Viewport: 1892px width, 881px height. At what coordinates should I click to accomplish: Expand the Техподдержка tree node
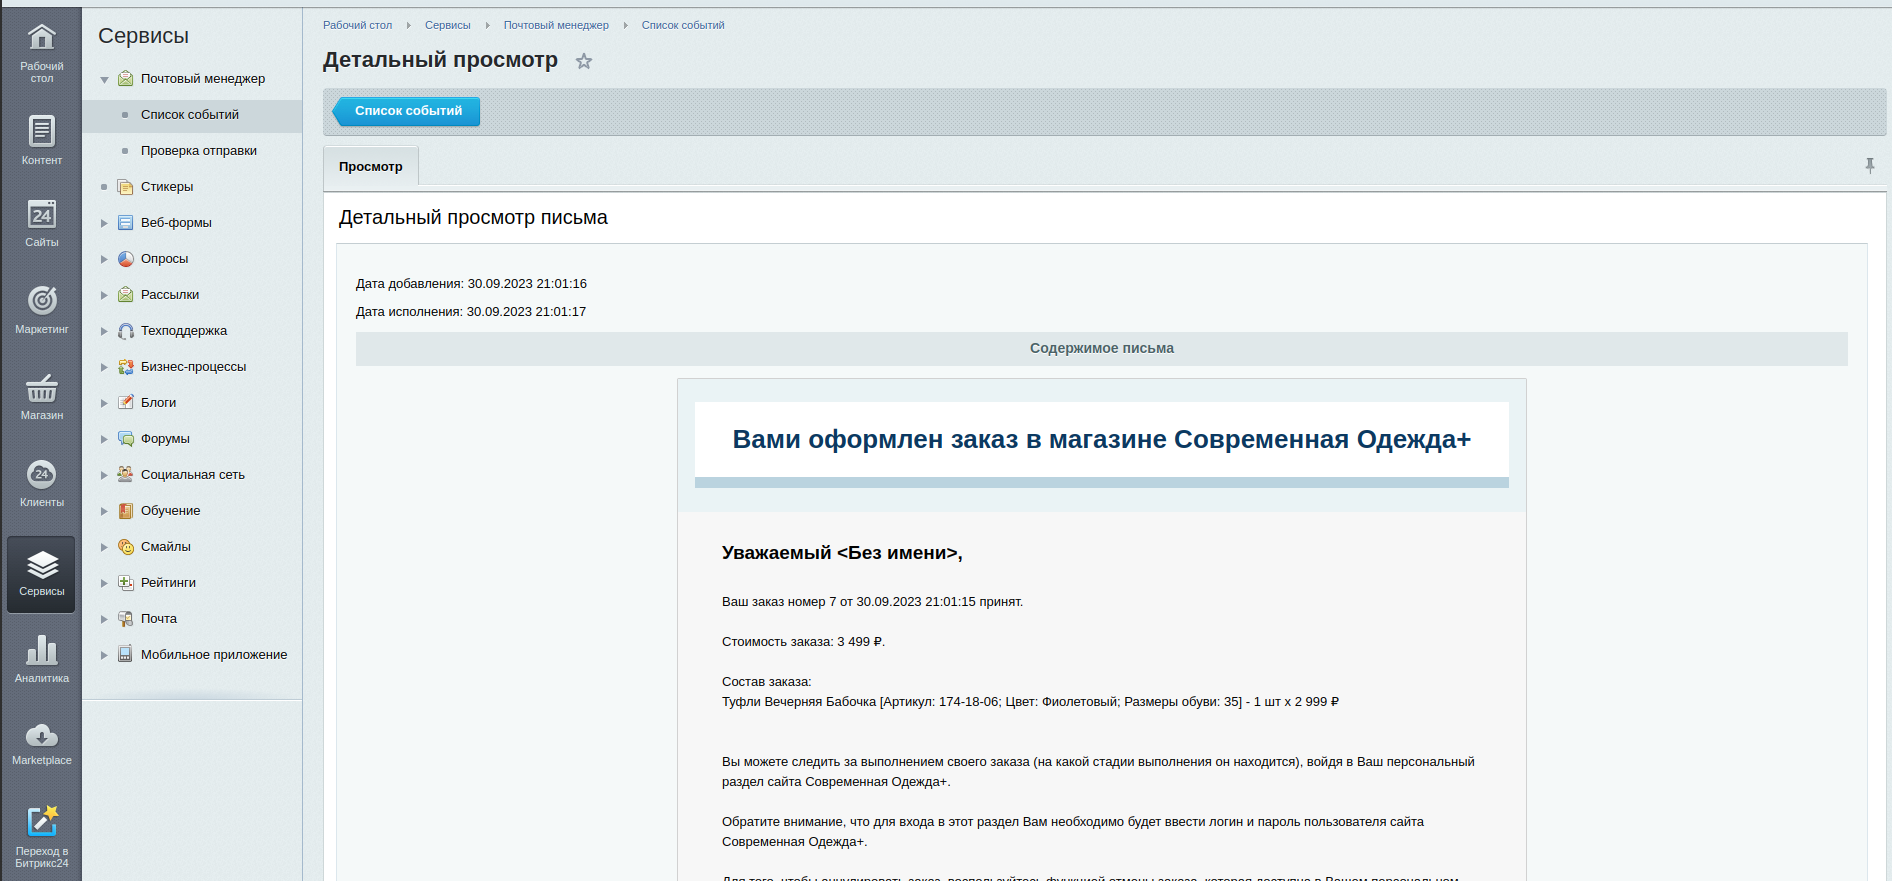[104, 331]
